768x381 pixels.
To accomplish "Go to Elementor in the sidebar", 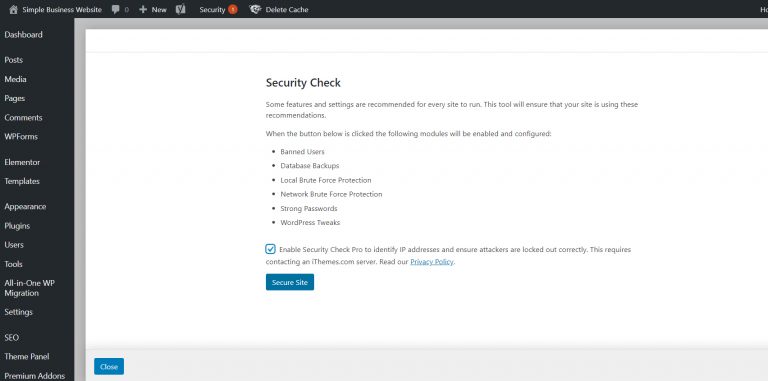I will point(22,162).
